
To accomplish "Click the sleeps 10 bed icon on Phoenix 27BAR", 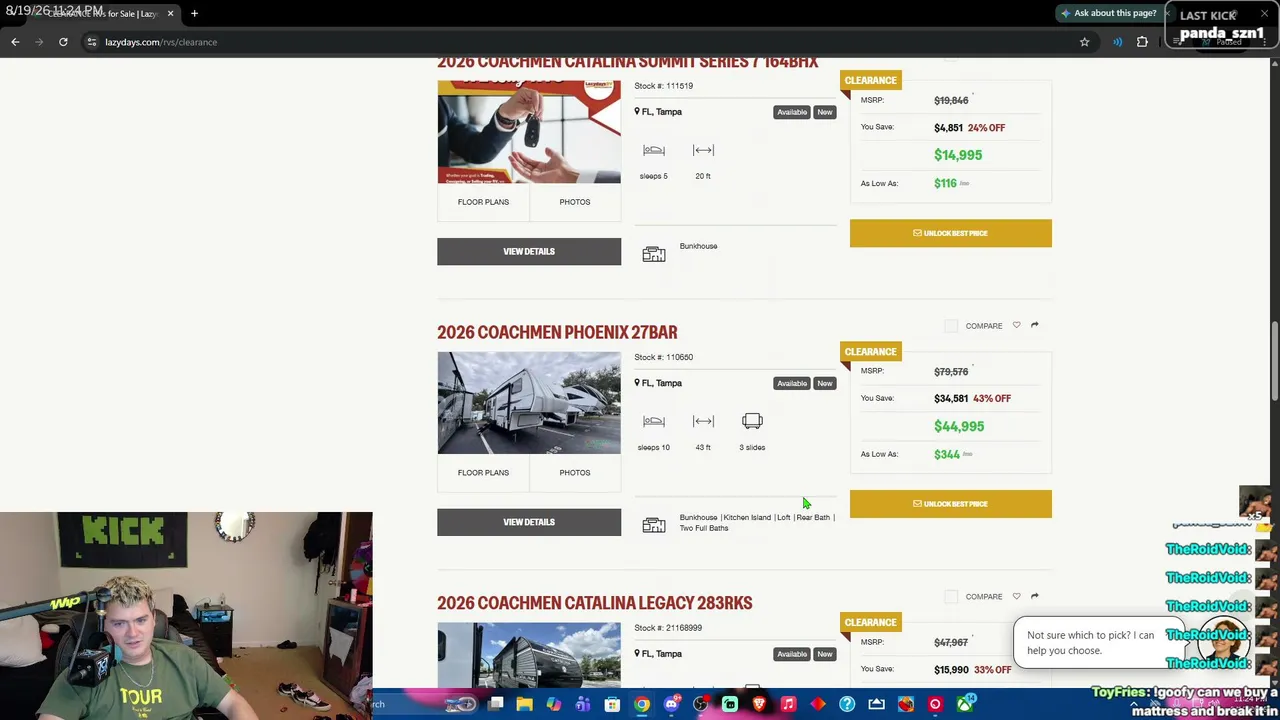I will tap(654, 421).
